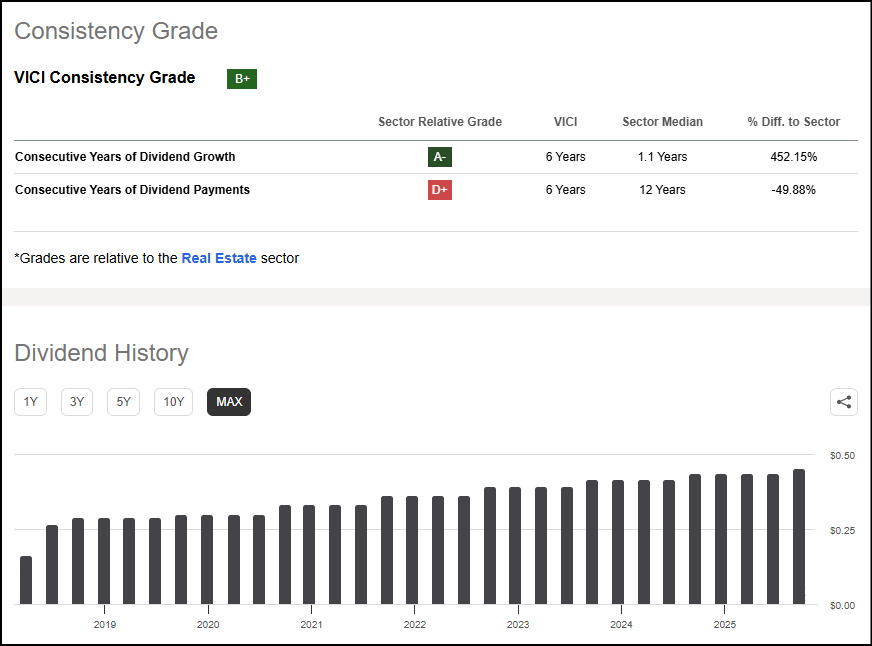Open the Real Estate sector link

point(219,259)
